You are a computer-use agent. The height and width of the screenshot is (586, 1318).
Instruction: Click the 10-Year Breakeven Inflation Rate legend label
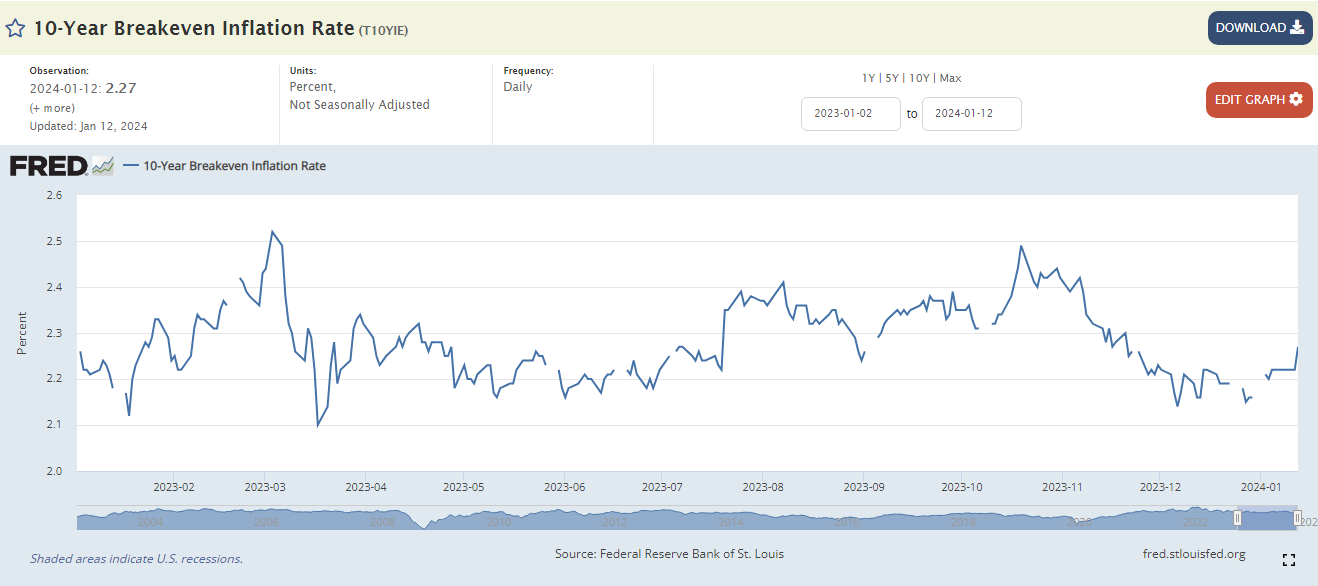click(234, 166)
